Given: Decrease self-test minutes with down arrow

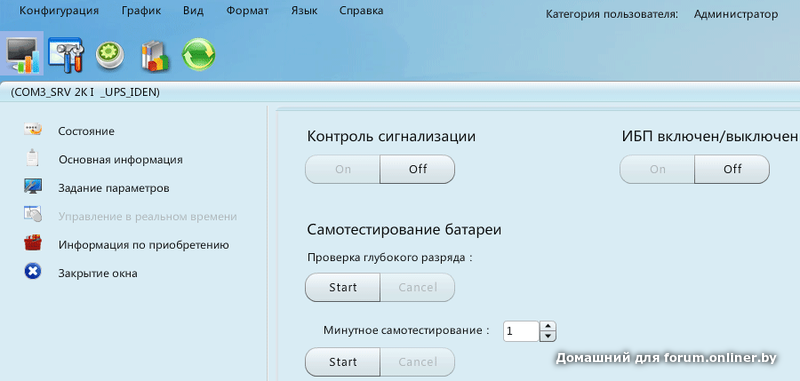Looking at the screenshot, I should [x=548, y=337].
